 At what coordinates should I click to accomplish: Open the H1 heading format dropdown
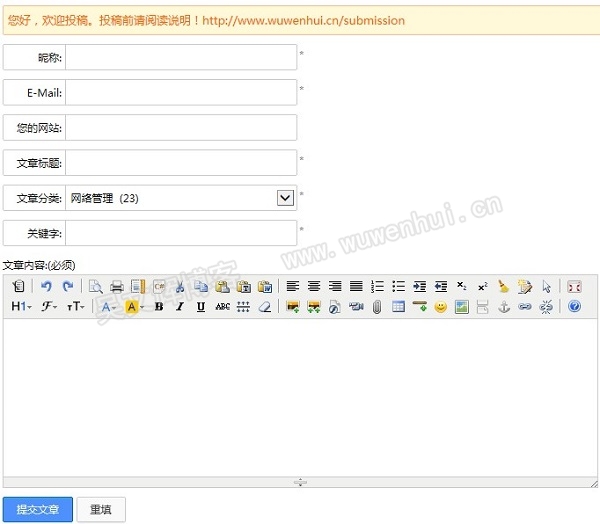(21, 307)
